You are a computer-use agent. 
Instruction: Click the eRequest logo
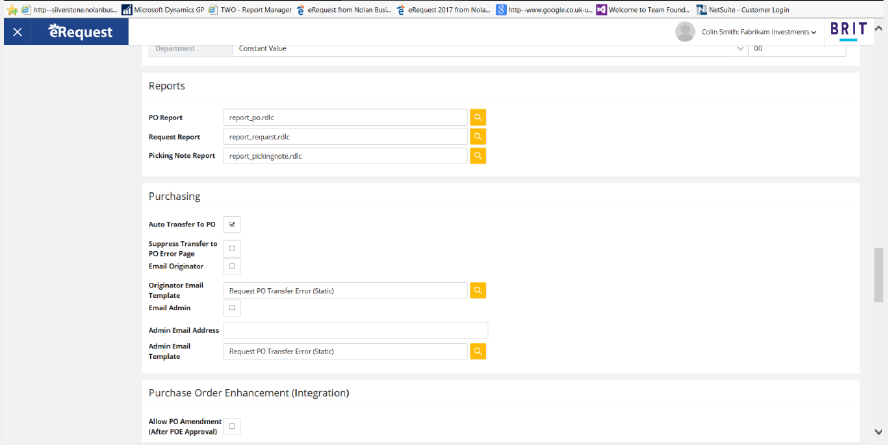(x=81, y=32)
